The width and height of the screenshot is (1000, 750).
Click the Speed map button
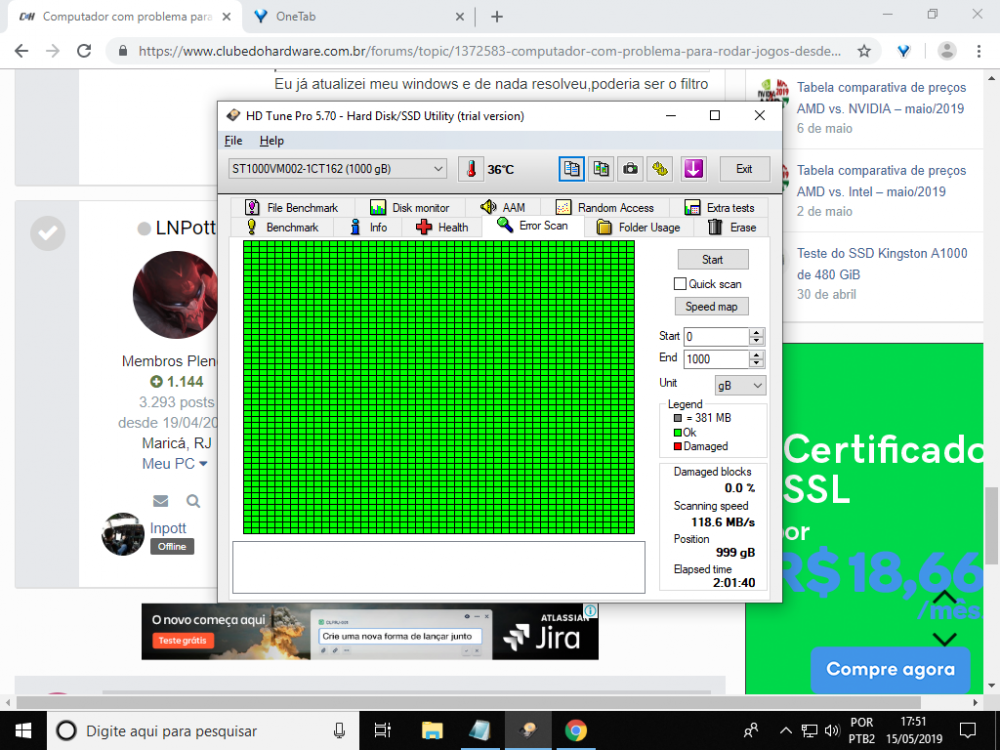click(x=712, y=306)
